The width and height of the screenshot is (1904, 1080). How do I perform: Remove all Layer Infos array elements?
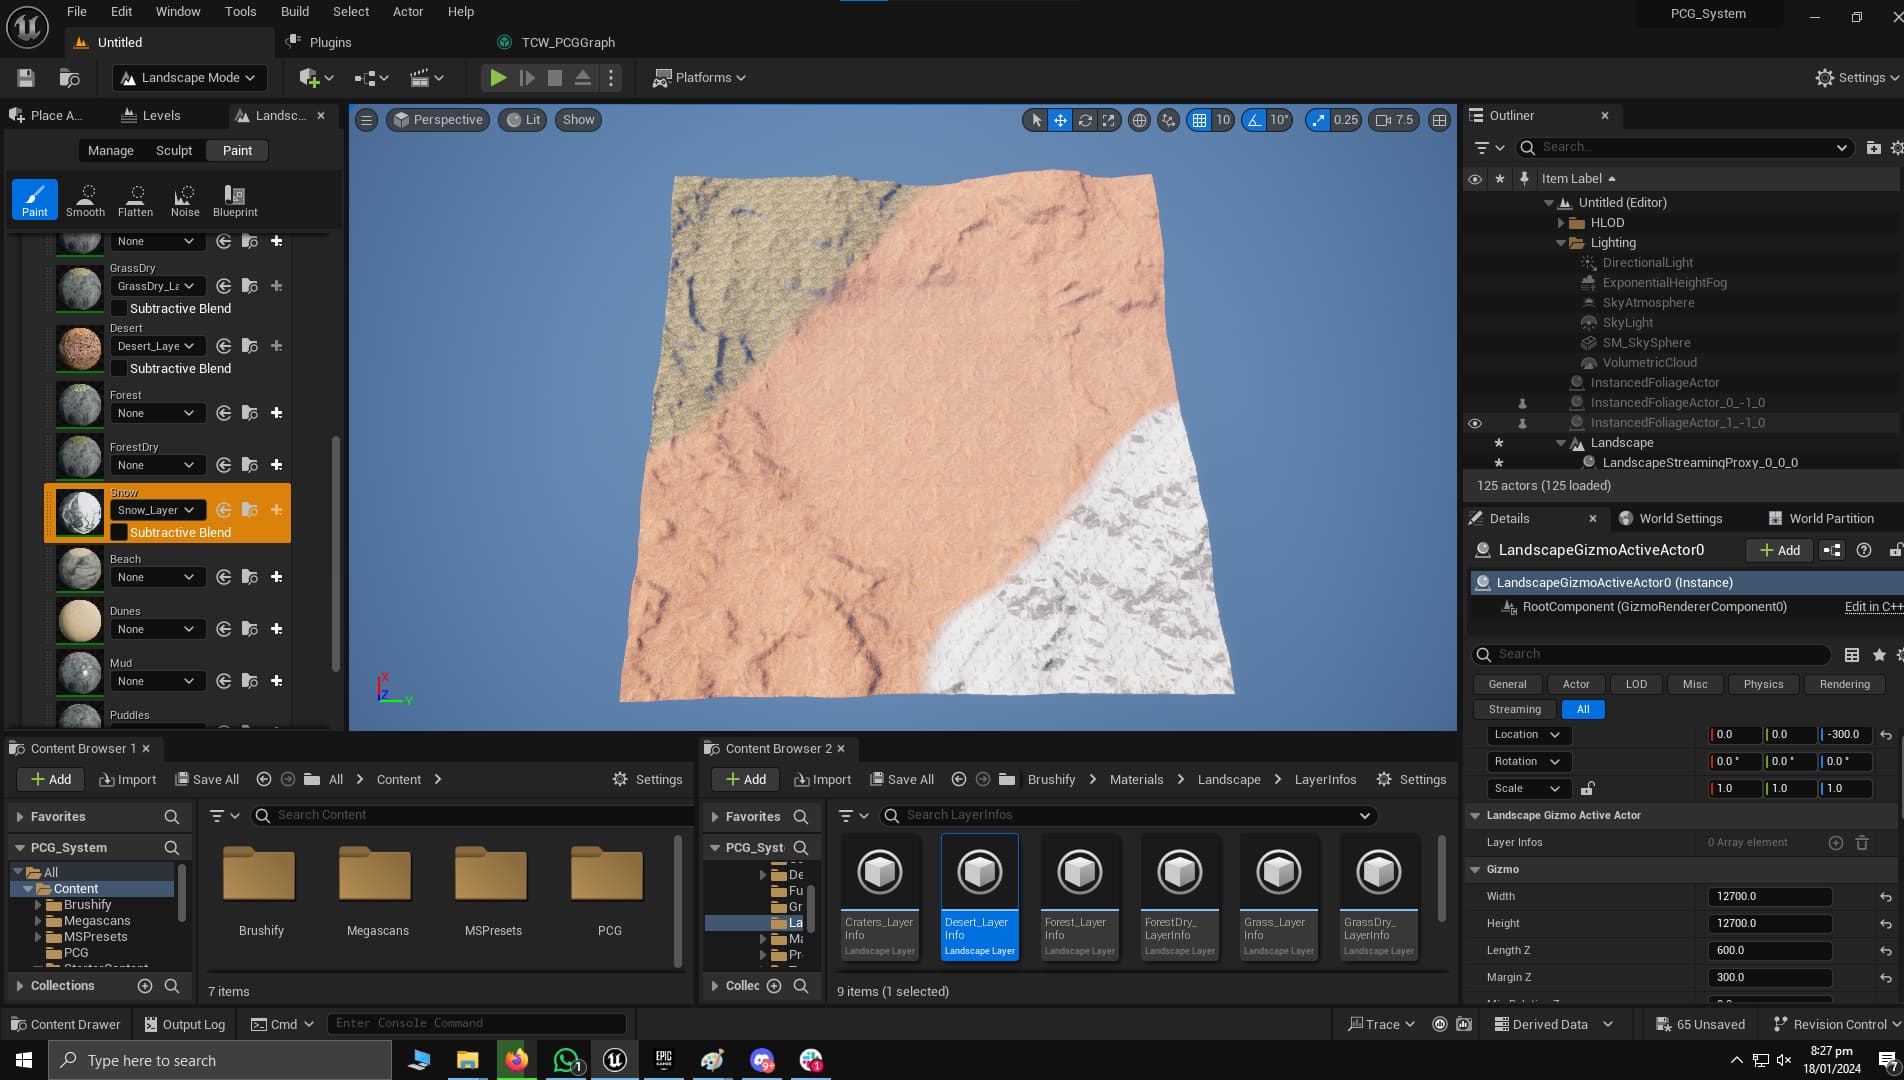(1862, 843)
